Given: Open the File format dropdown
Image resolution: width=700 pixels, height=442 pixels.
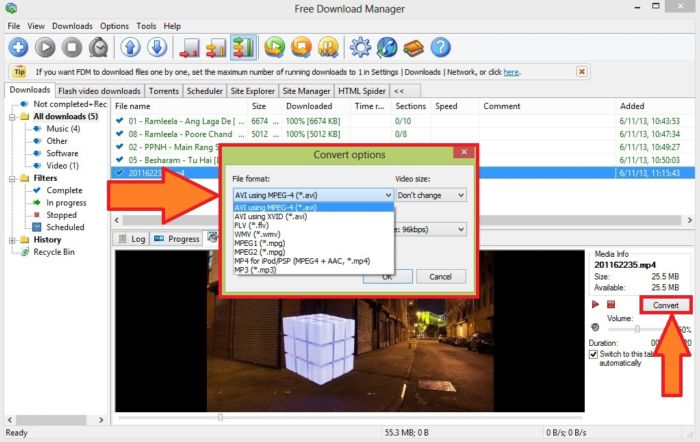Looking at the screenshot, I should click(x=313, y=195).
